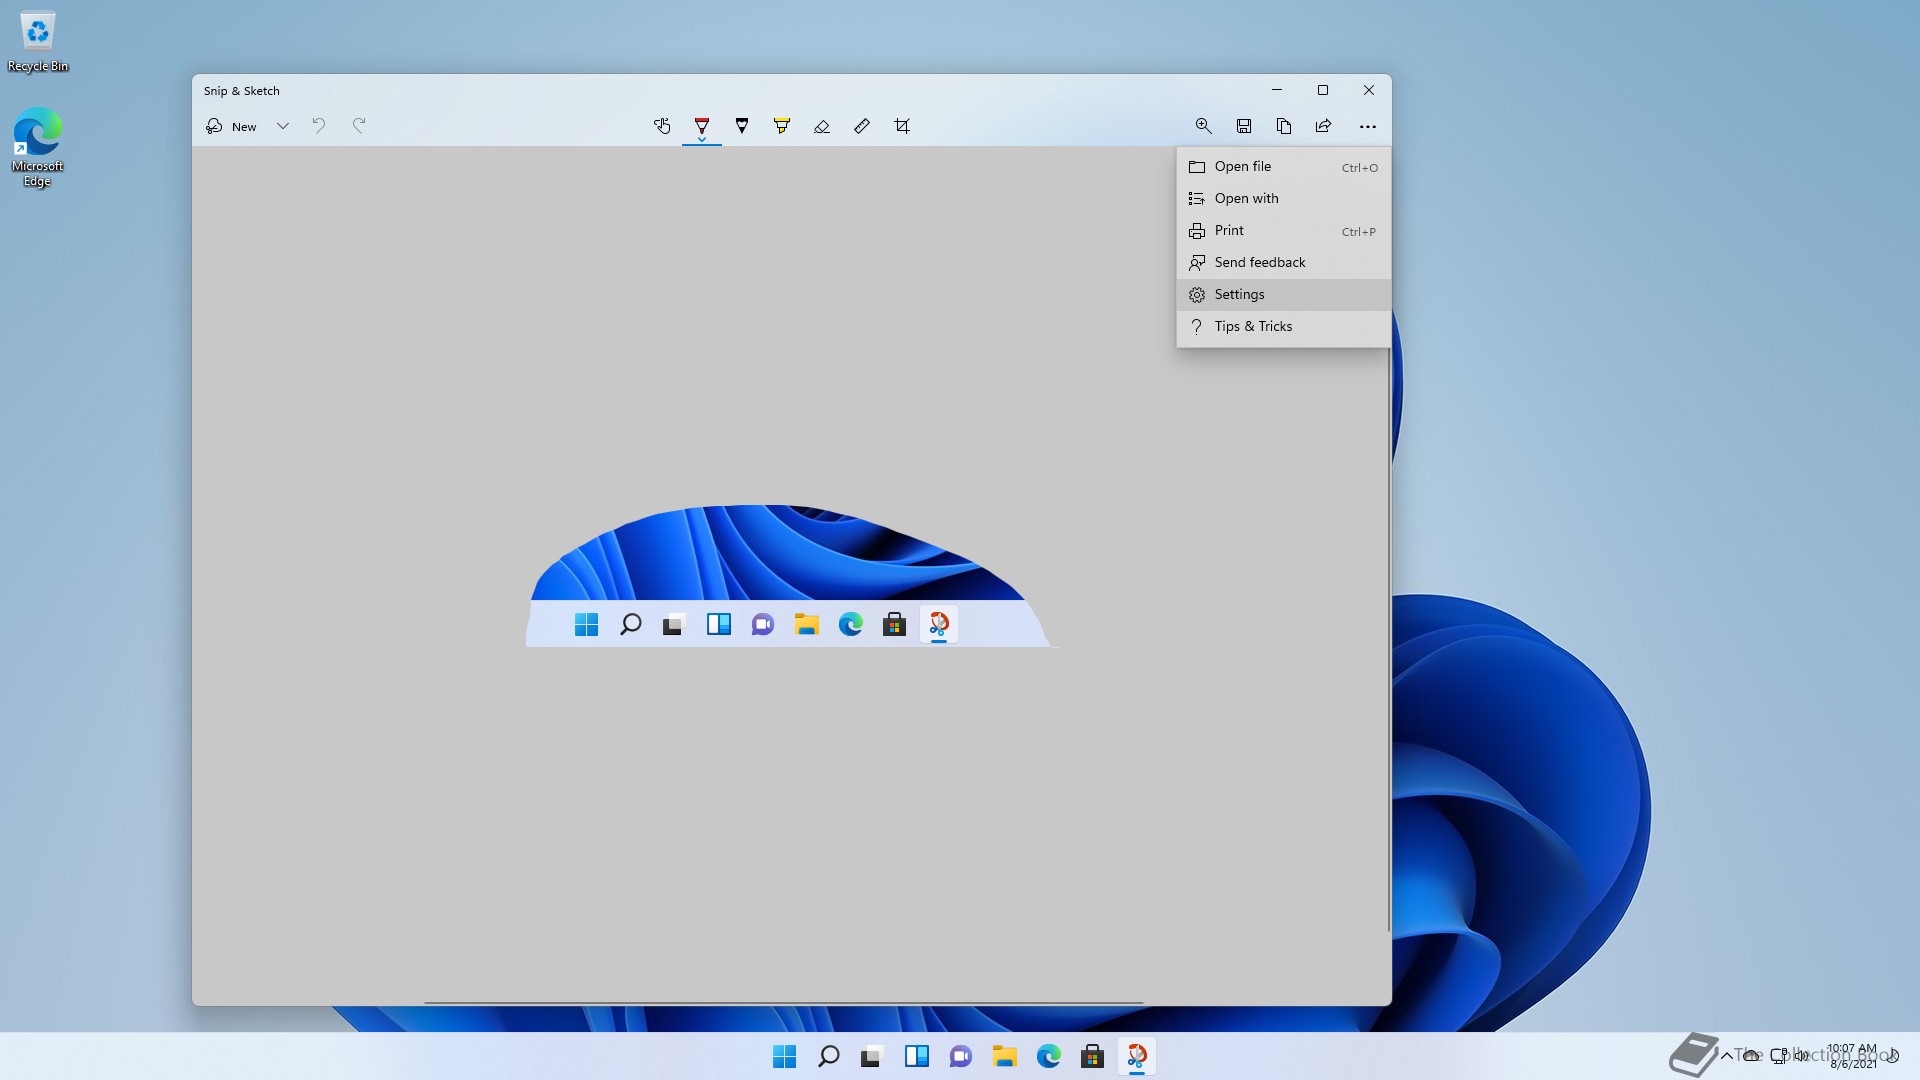1920x1080 pixels.
Task: Click the horizontal scrollbar of canvas
Action: coord(783,1002)
